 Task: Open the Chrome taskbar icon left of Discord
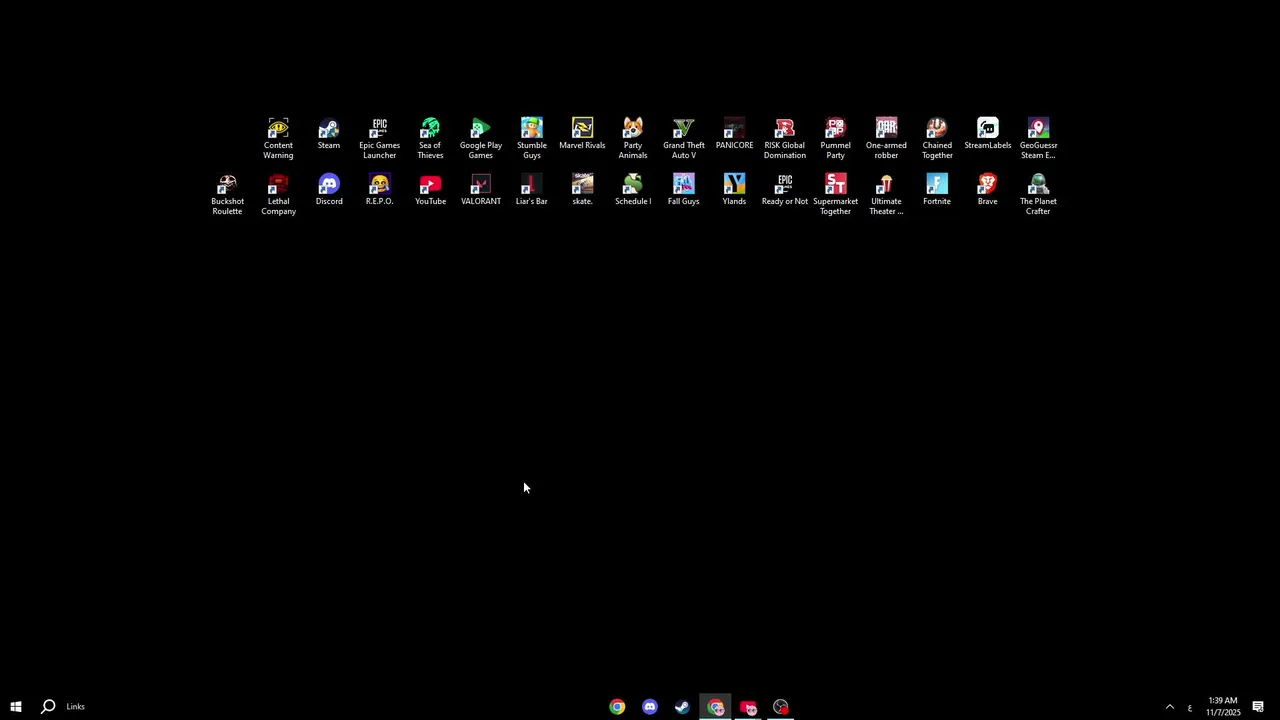coord(617,707)
